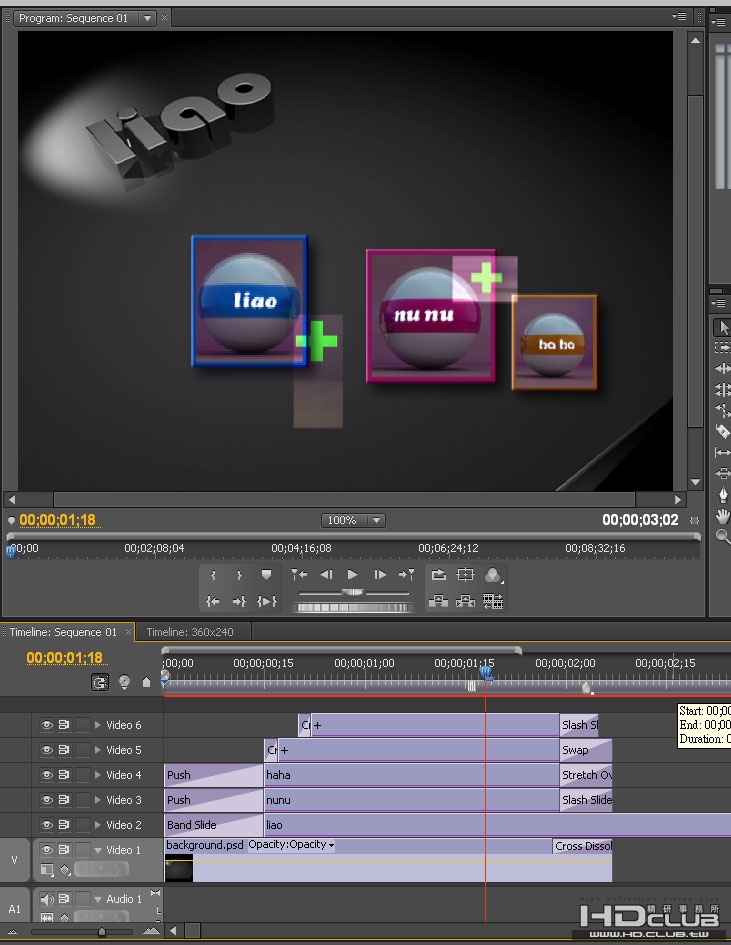The height and width of the screenshot is (945, 731).
Task: Go to next marker in Program monitor
Action: (x=406, y=575)
